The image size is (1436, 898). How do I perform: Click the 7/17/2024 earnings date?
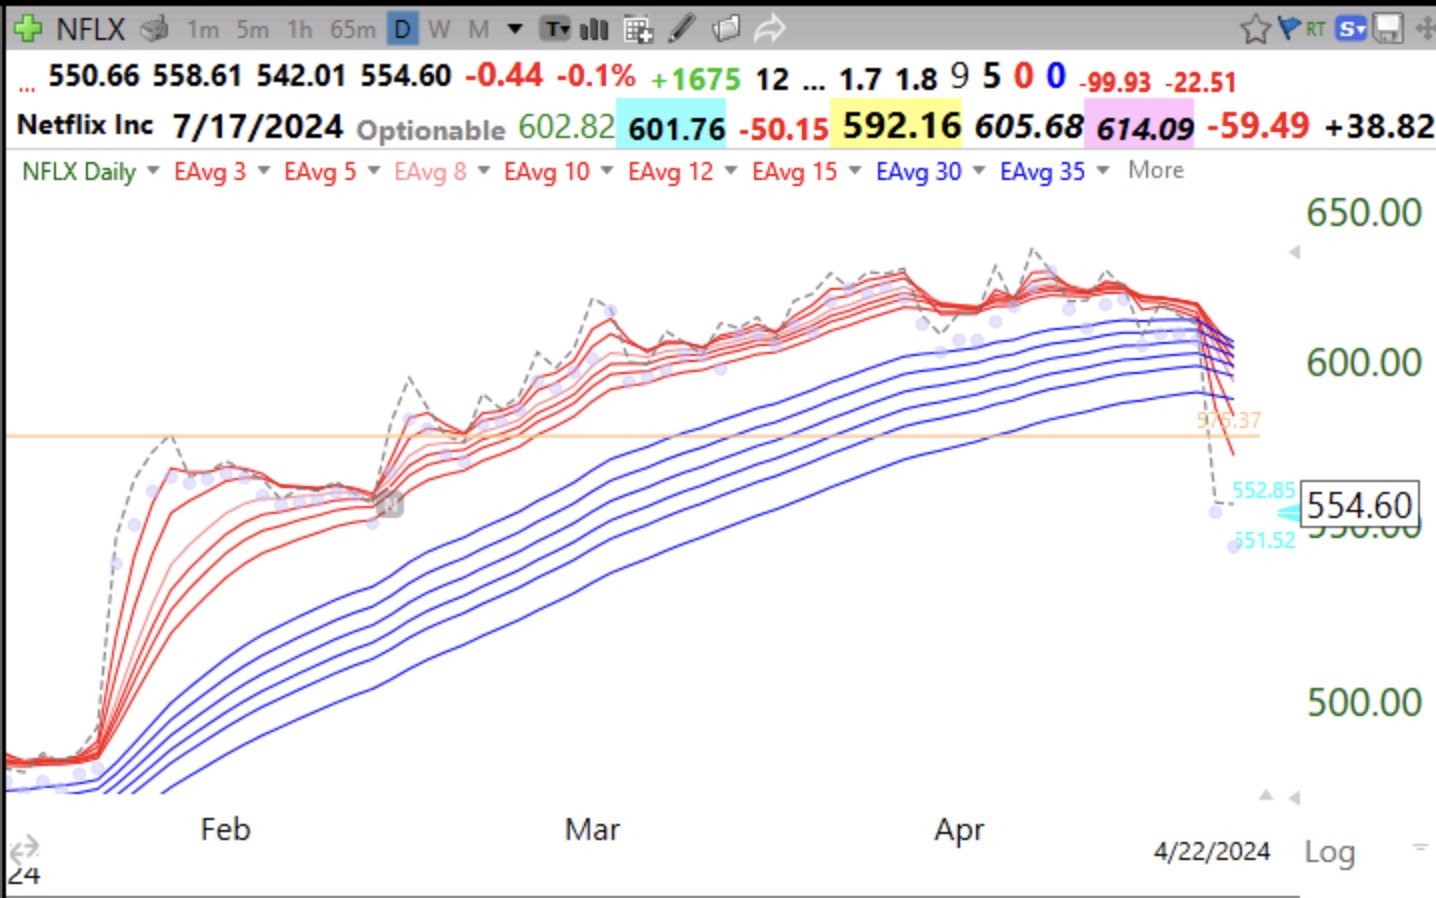pyautogui.click(x=258, y=126)
